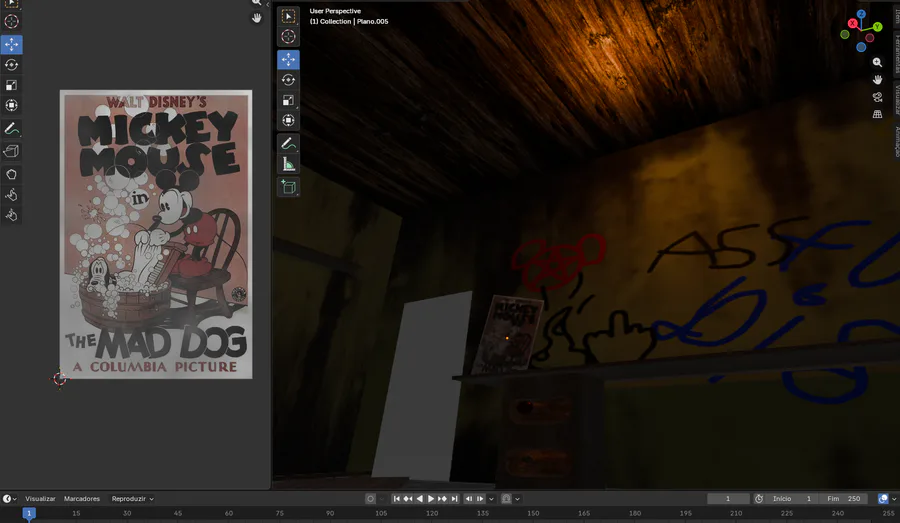Open the Marcadores menu in the timeline
This screenshot has width=900, height=523.
click(82, 499)
